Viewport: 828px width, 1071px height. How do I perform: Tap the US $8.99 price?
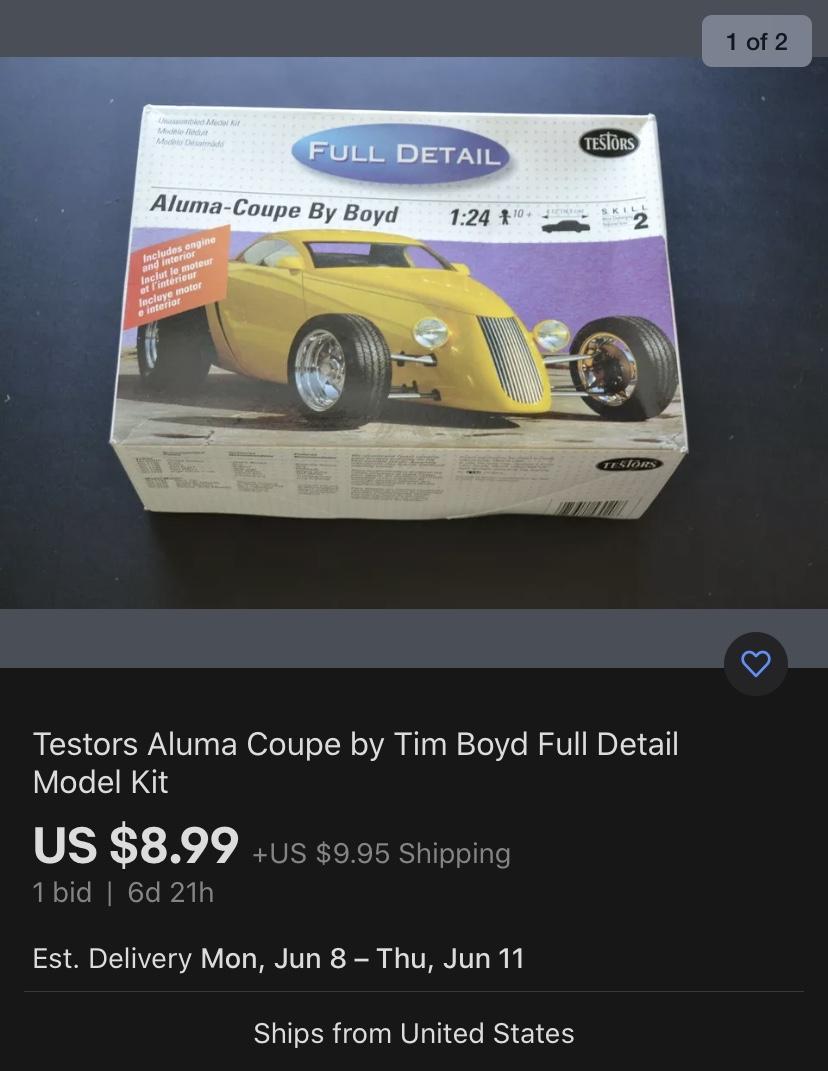tap(136, 846)
